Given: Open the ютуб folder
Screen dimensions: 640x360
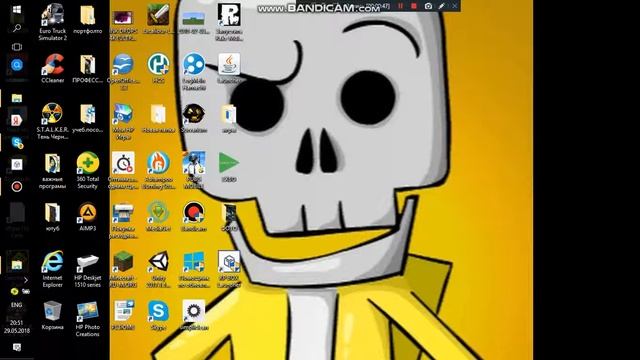Looking at the screenshot, I should pos(52,217).
